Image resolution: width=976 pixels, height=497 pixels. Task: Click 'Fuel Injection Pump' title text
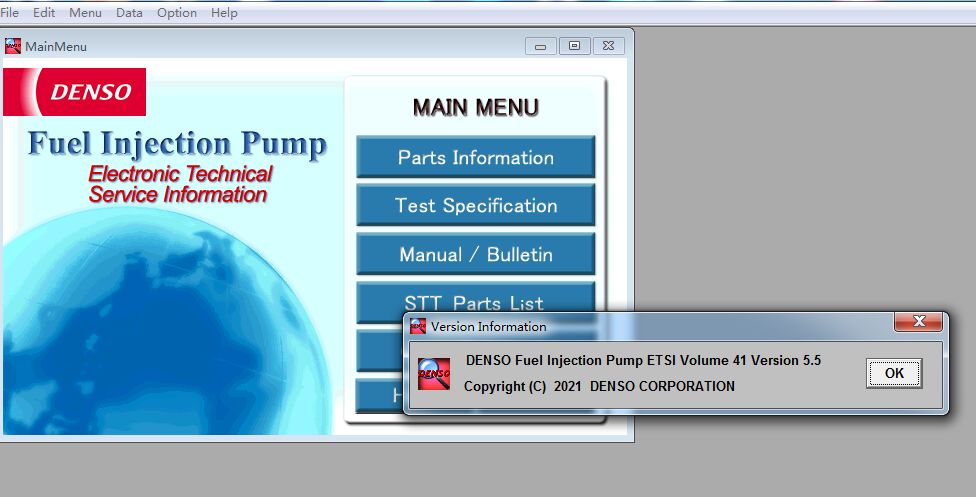click(177, 144)
